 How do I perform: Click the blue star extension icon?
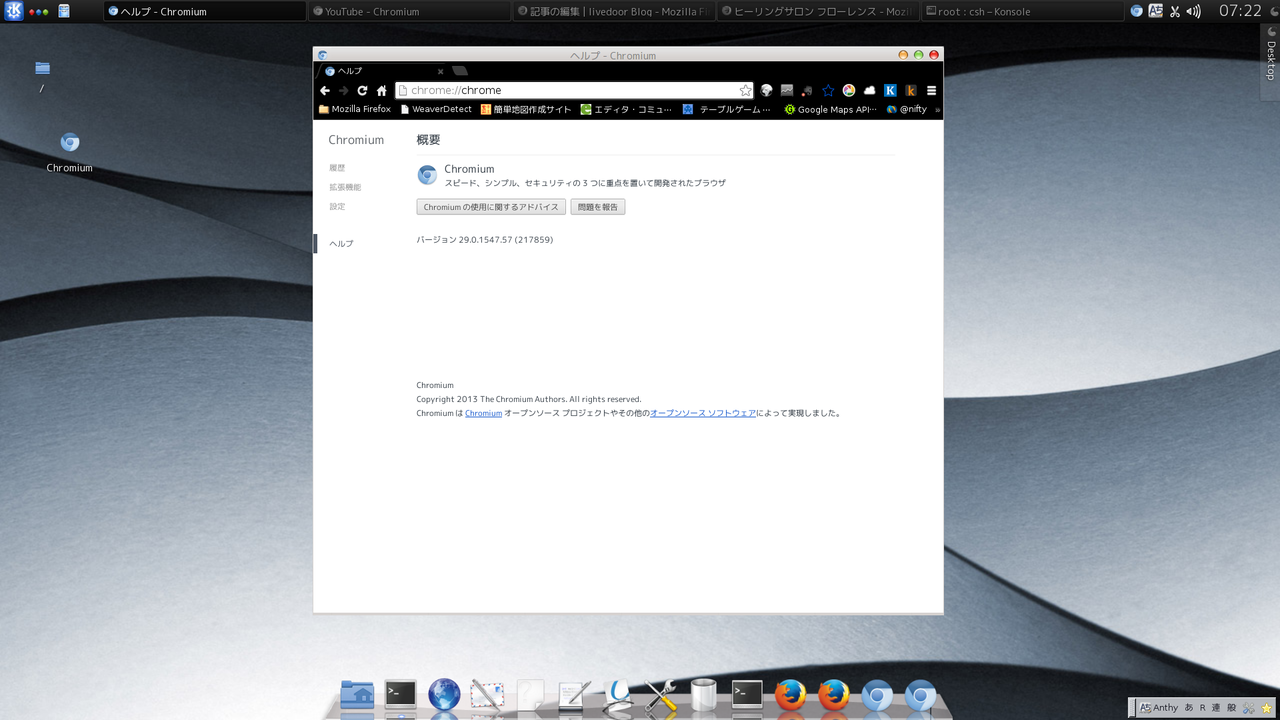click(828, 90)
